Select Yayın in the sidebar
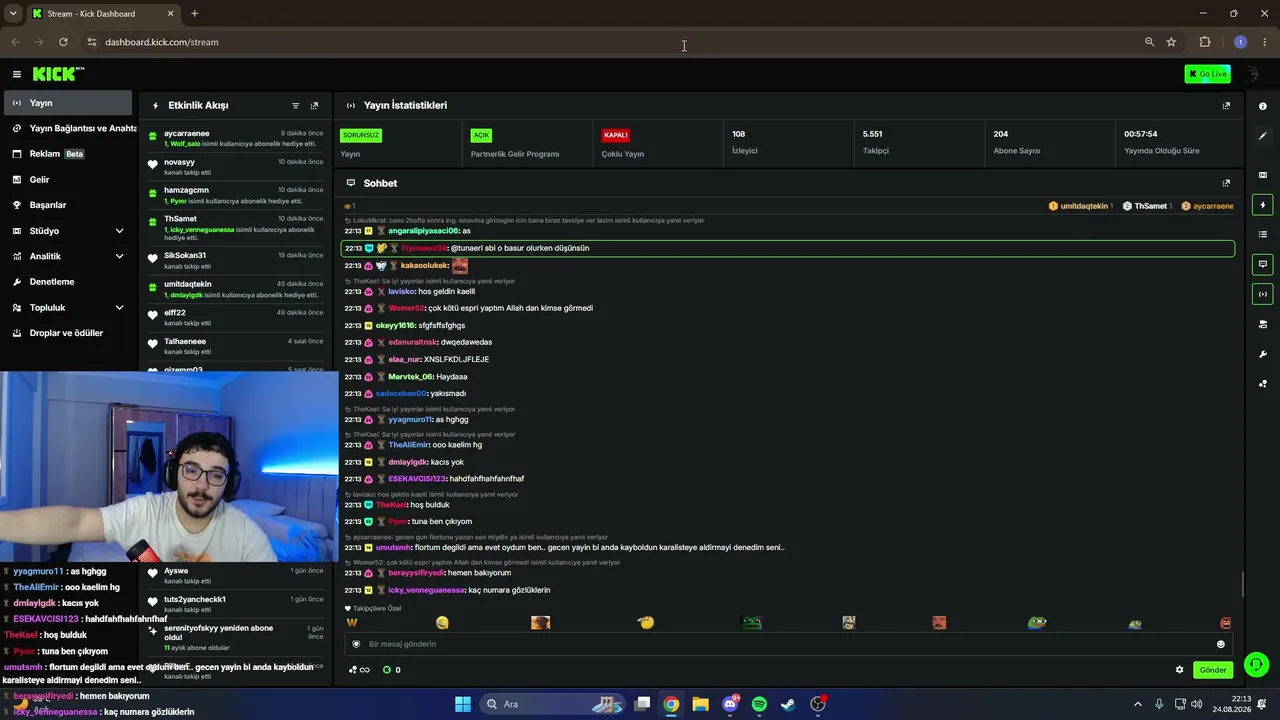The image size is (1280, 720). point(68,103)
